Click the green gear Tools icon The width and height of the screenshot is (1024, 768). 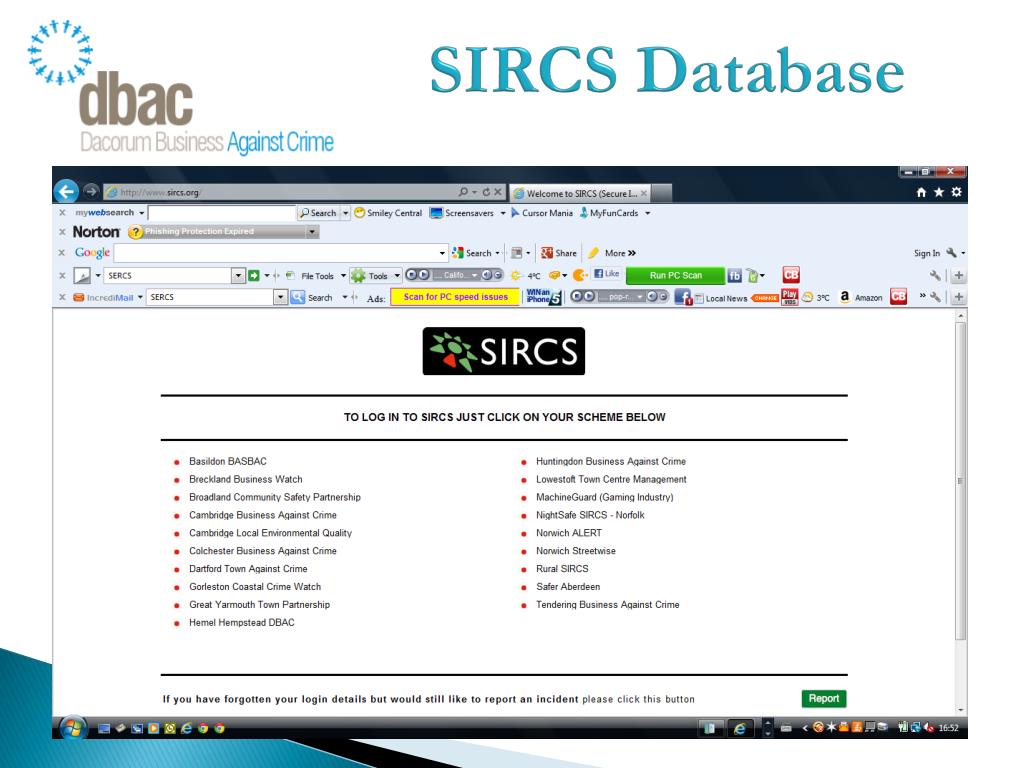click(358, 276)
